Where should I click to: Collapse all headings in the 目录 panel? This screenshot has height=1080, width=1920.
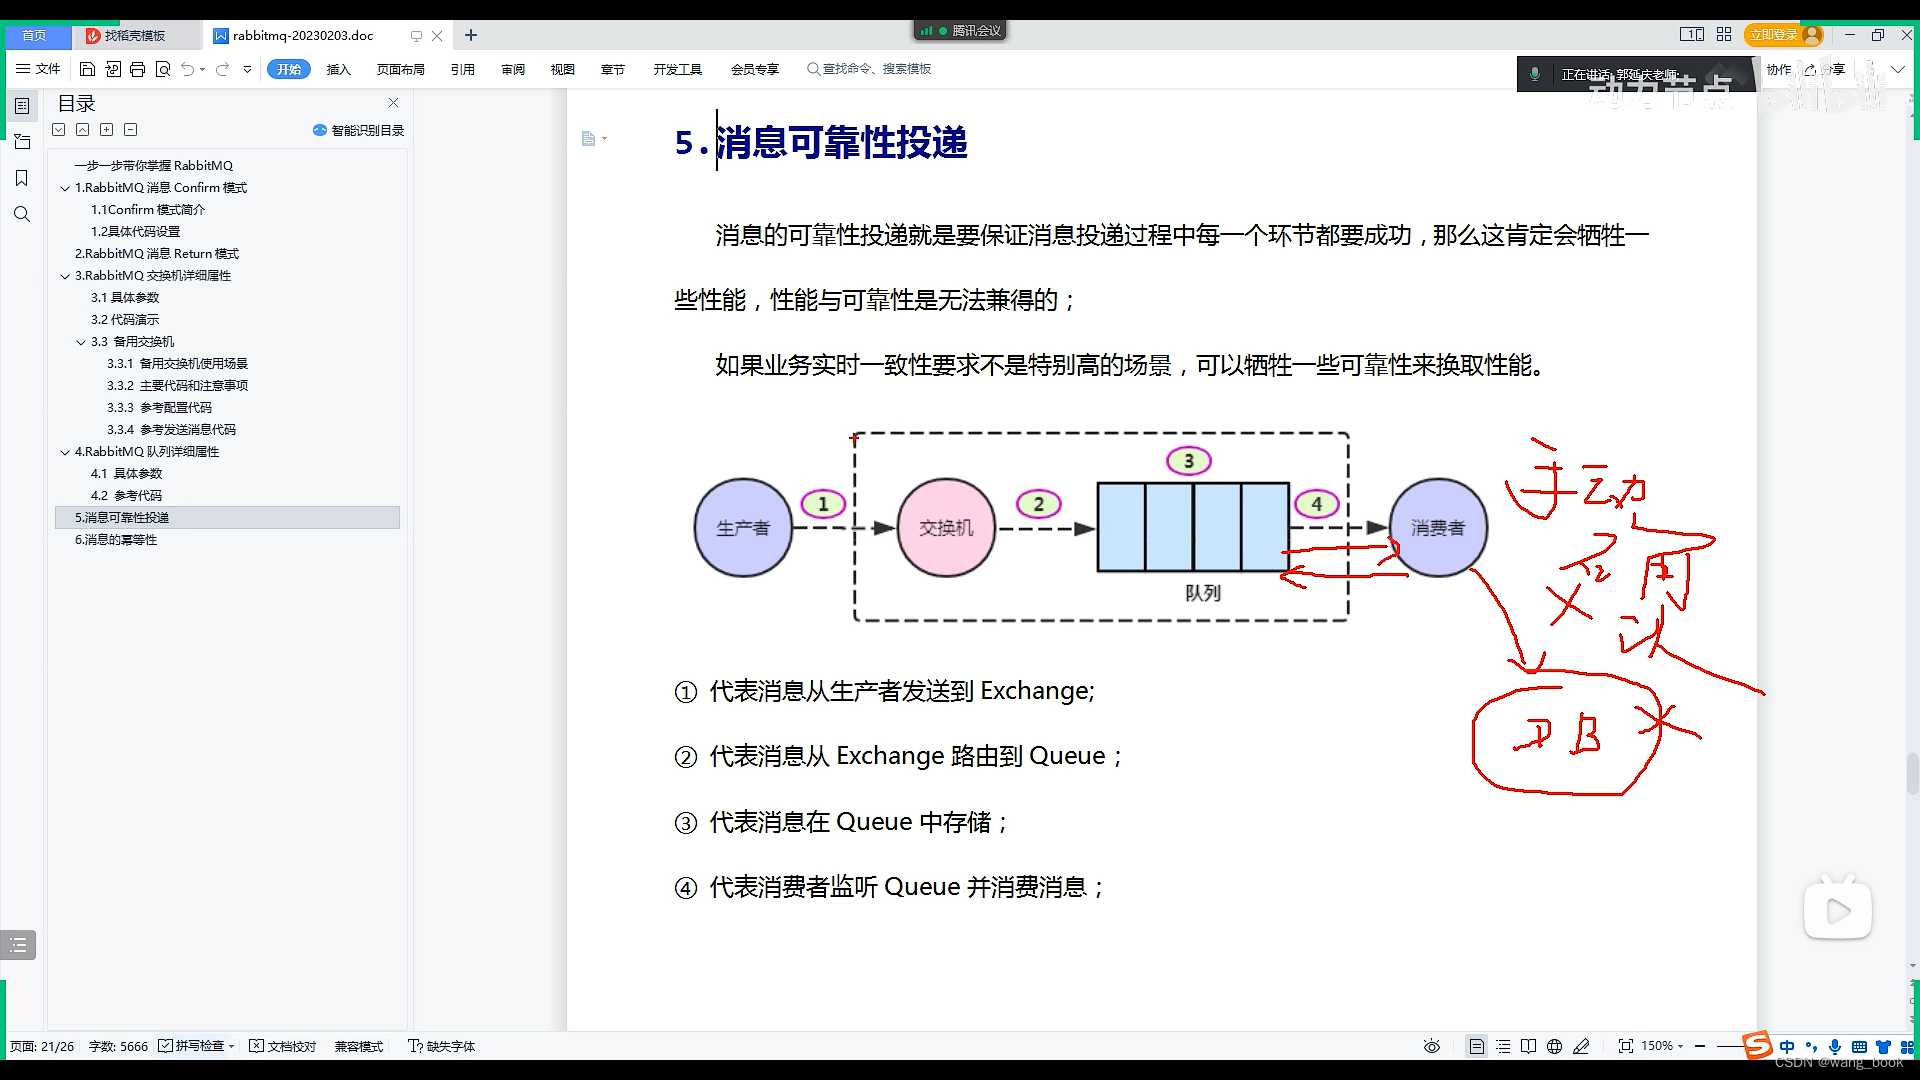click(x=131, y=130)
